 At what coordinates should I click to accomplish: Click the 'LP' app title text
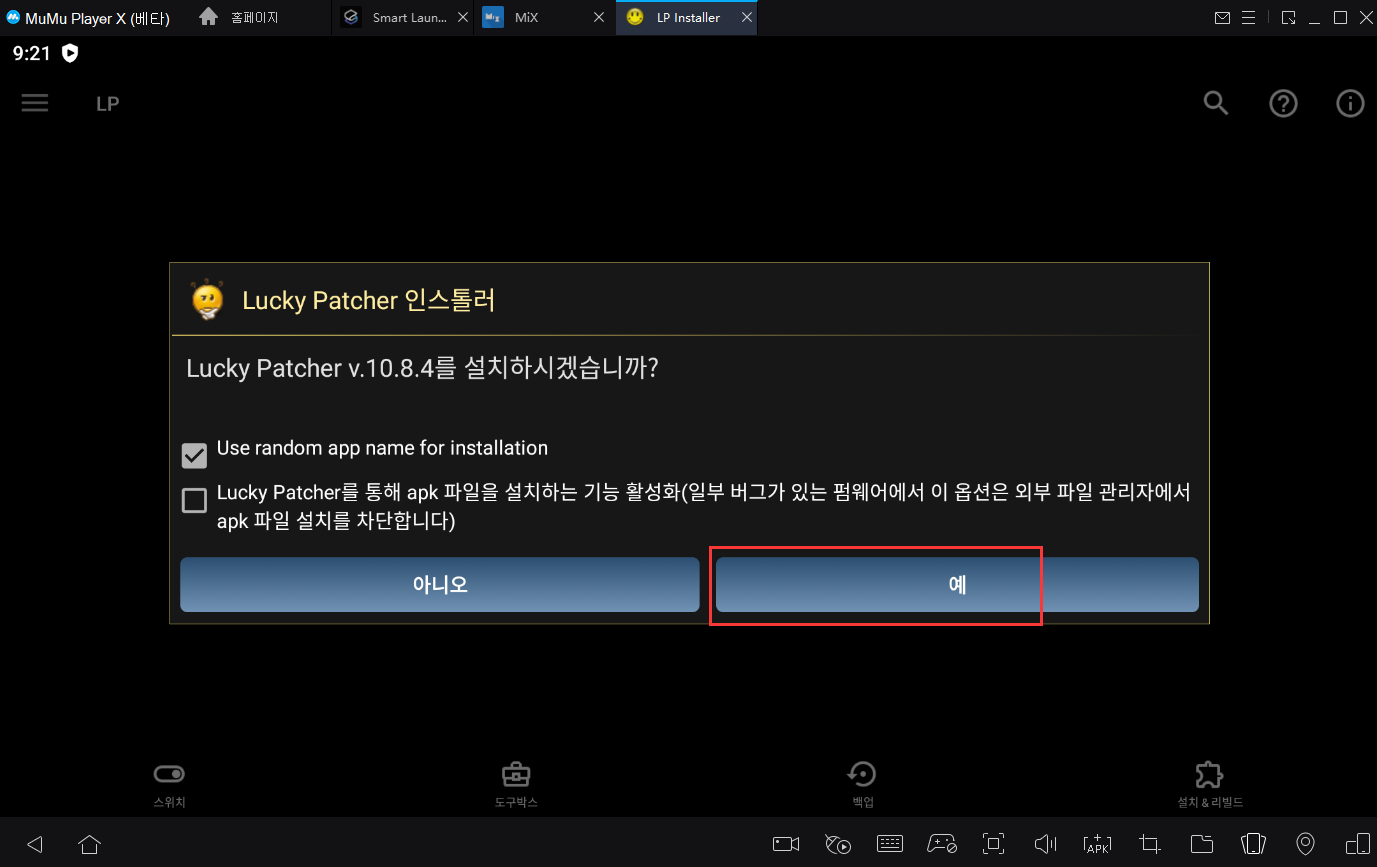[x=107, y=104]
